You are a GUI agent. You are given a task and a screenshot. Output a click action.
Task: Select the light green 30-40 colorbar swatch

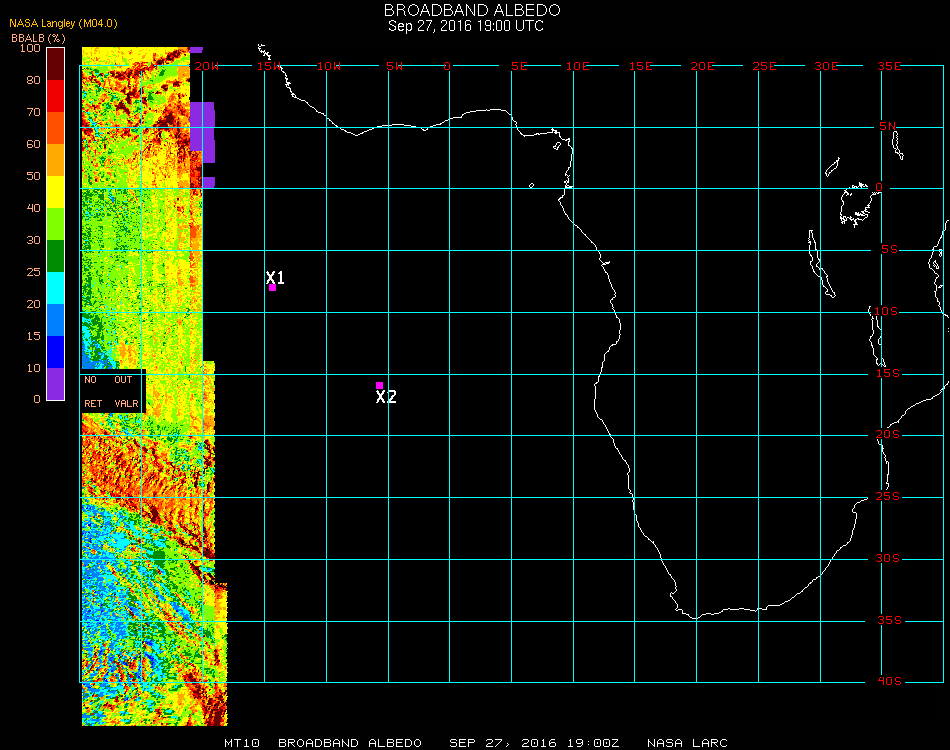[x=55, y=224]
